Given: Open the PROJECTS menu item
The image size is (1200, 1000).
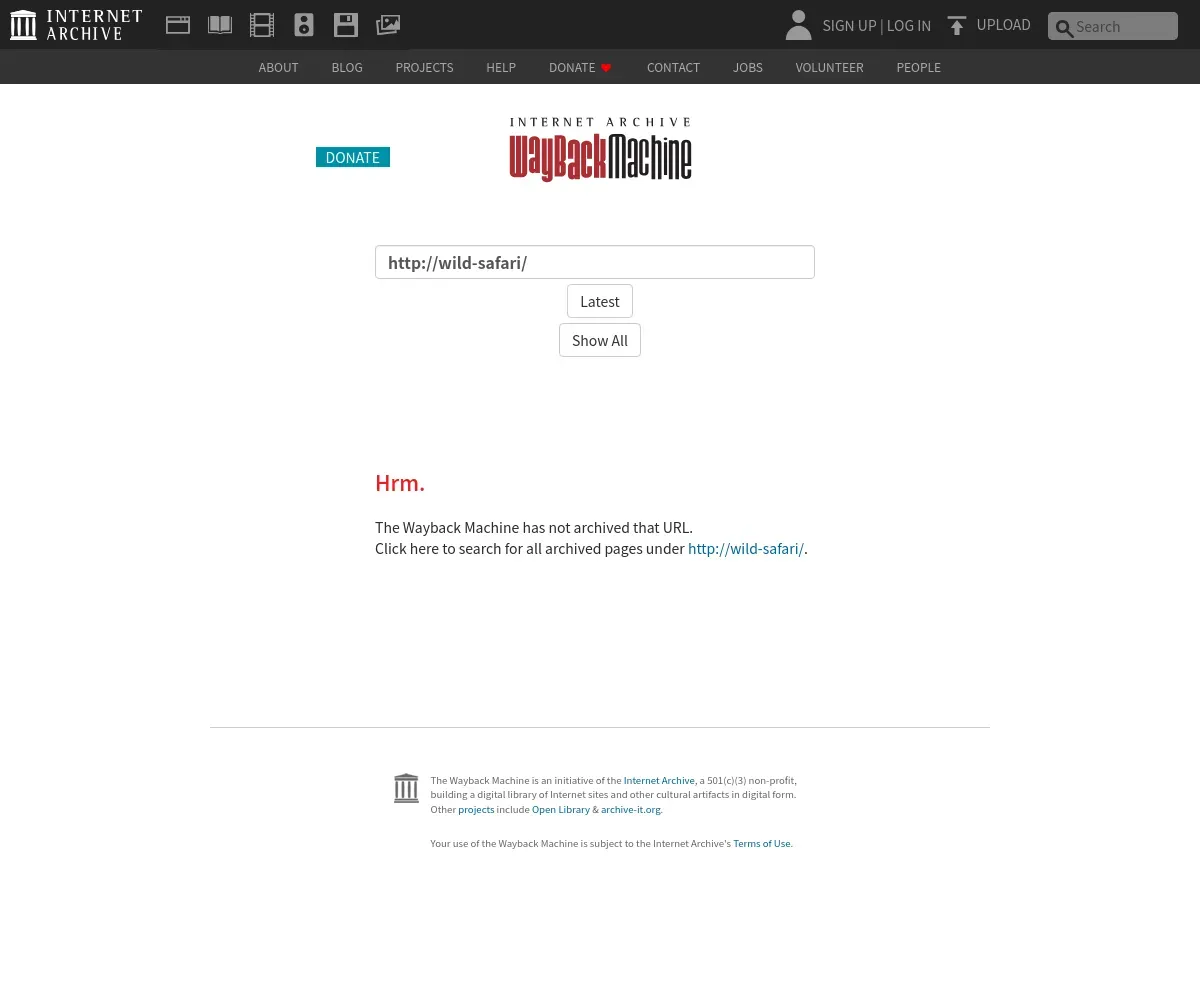Looking at the screenshot, I should tap(424, 67).
